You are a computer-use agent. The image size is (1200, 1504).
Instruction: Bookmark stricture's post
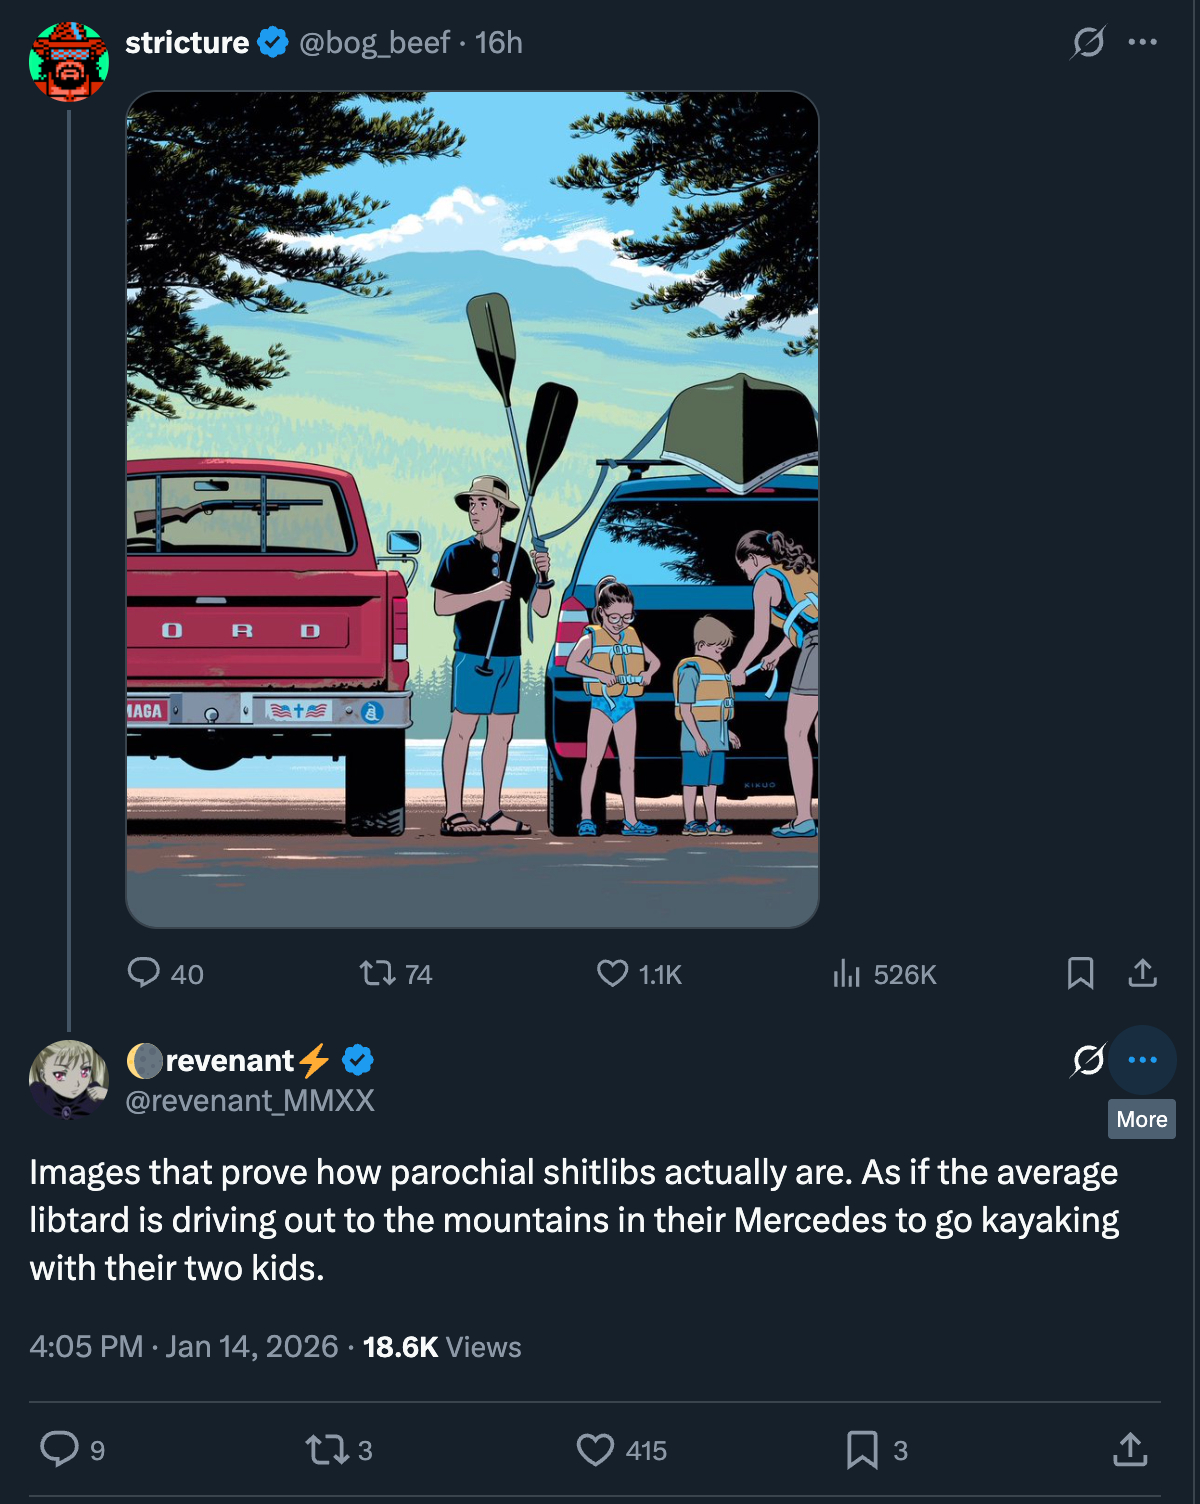pyautogui.click(x=1080, y=973)
